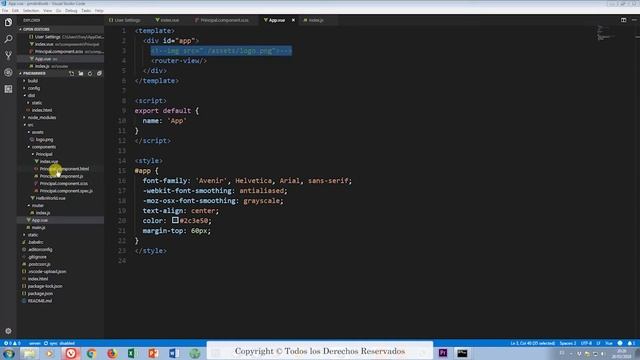Open the Edit menu
Image resolution: width=640 pixels, height=360 pixels.
coord(15,11)
